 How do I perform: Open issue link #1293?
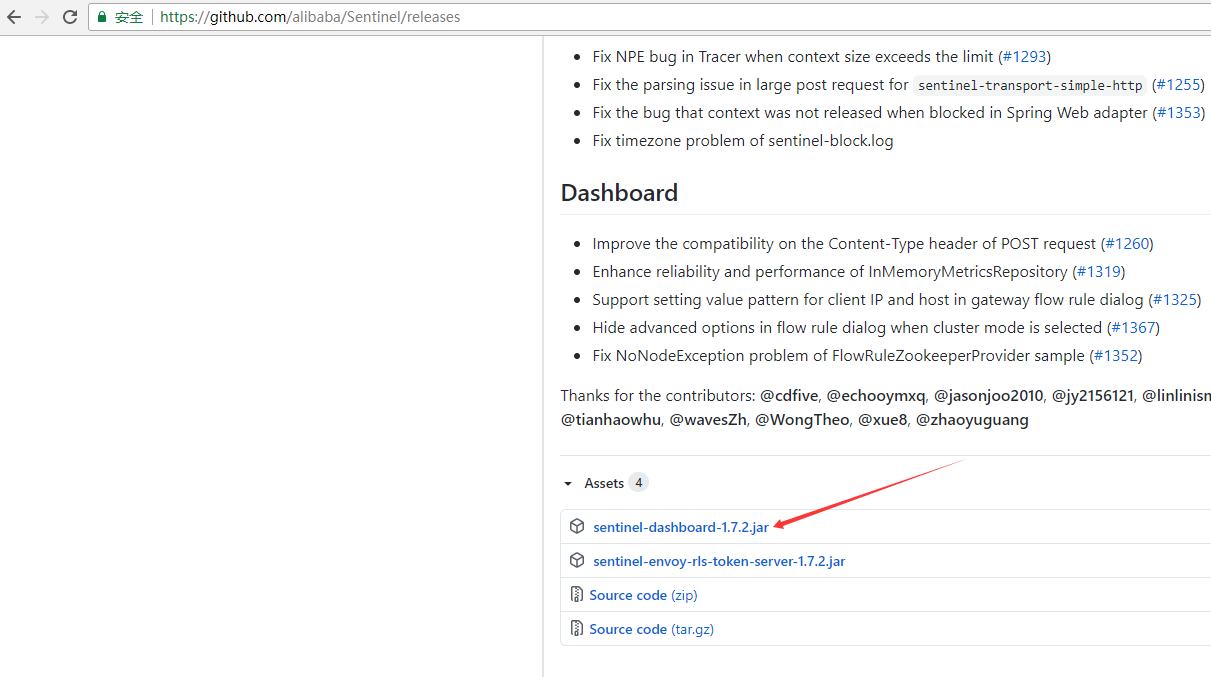click(x=1024, y=57)
